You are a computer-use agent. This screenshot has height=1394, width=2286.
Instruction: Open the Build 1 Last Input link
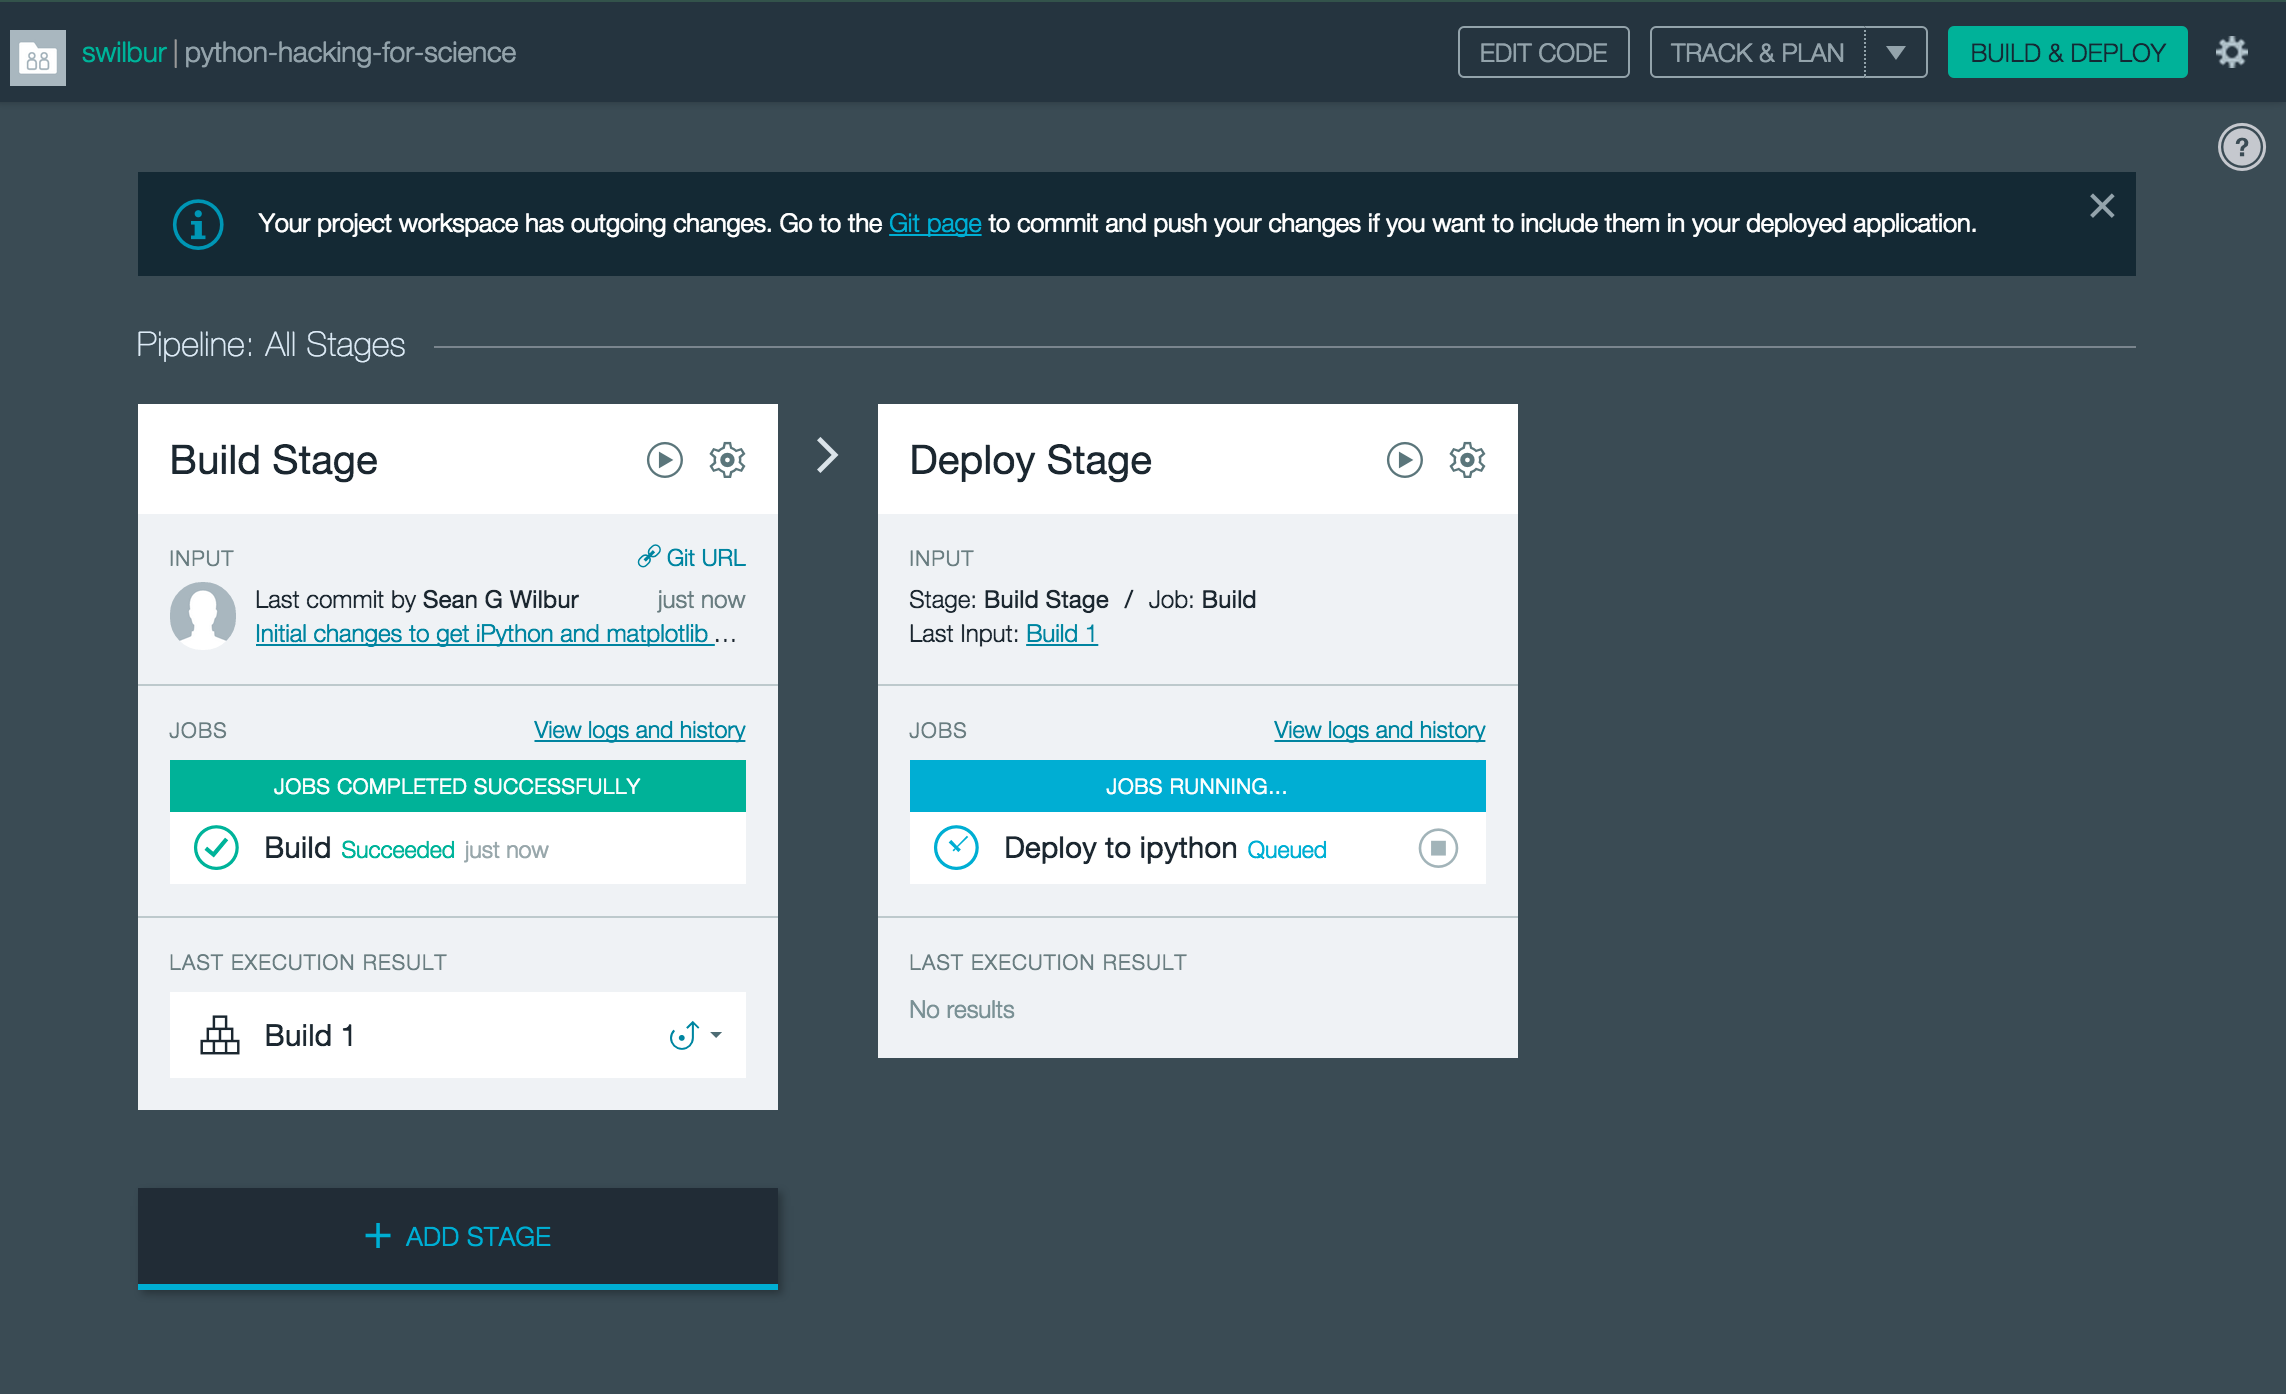[x=1061, y=634]
